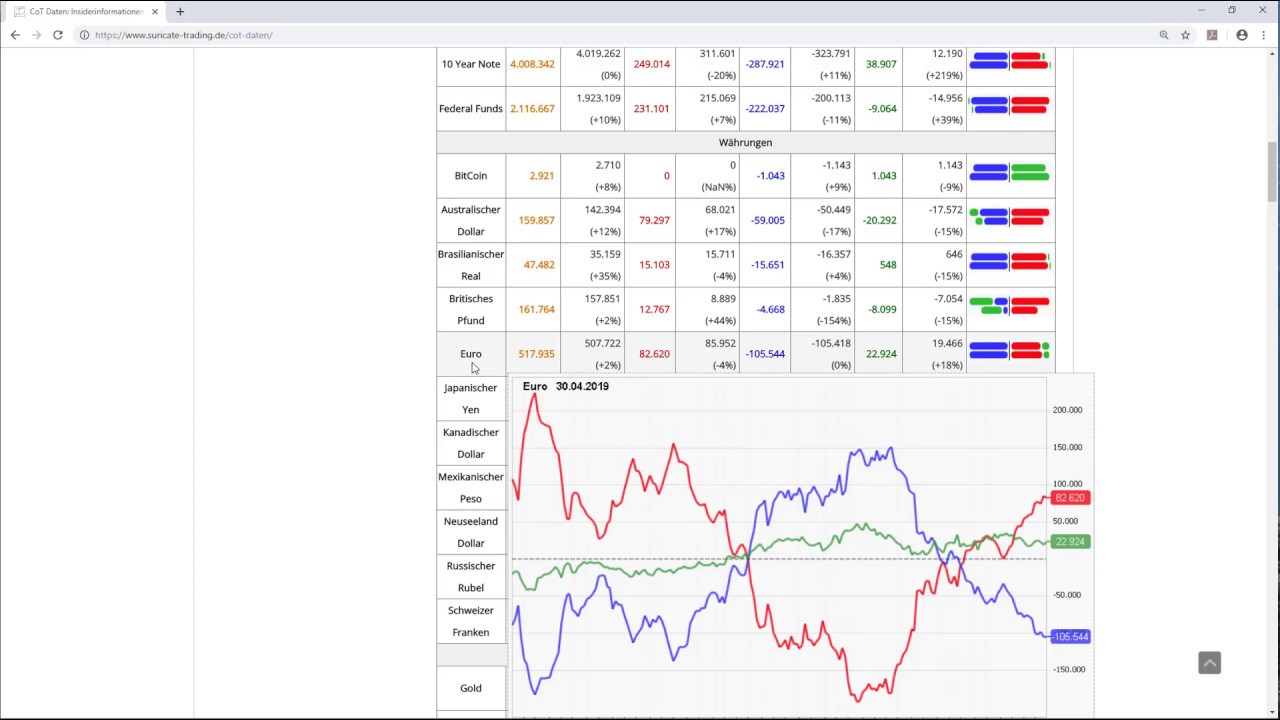Open a new tab with the plus button
The width and height of the screenshot is (1280, 720).
[x=180, y=12]
